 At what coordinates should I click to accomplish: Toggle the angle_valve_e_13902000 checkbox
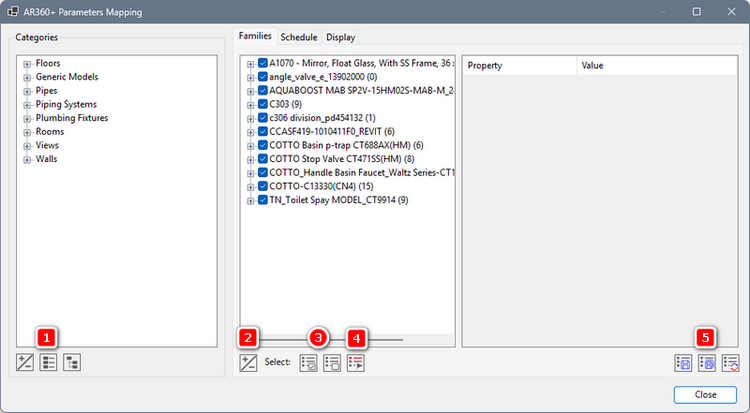(262, 76)
